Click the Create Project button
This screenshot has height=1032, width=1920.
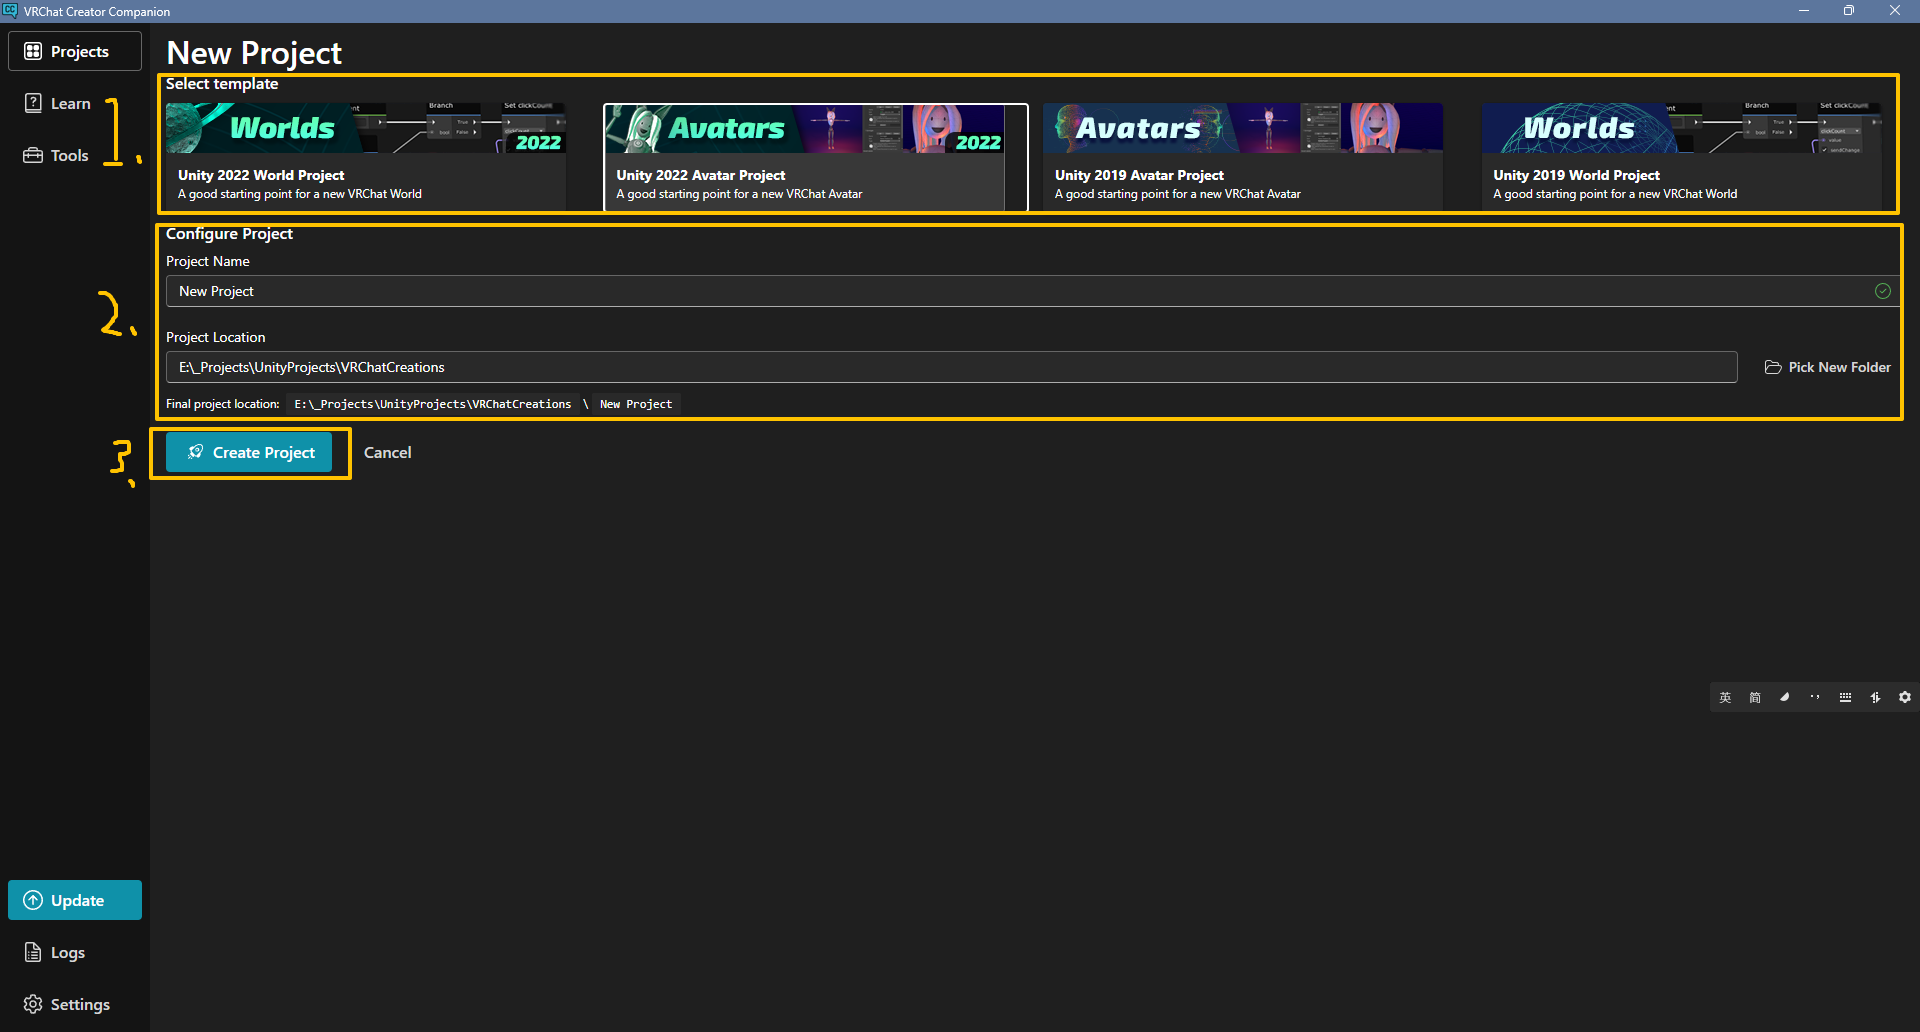click(250, 452)
